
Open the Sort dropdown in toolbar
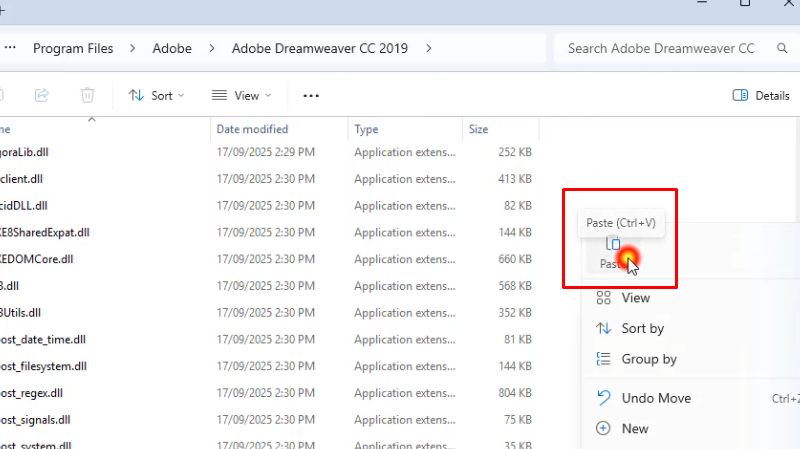coord(156,95)
